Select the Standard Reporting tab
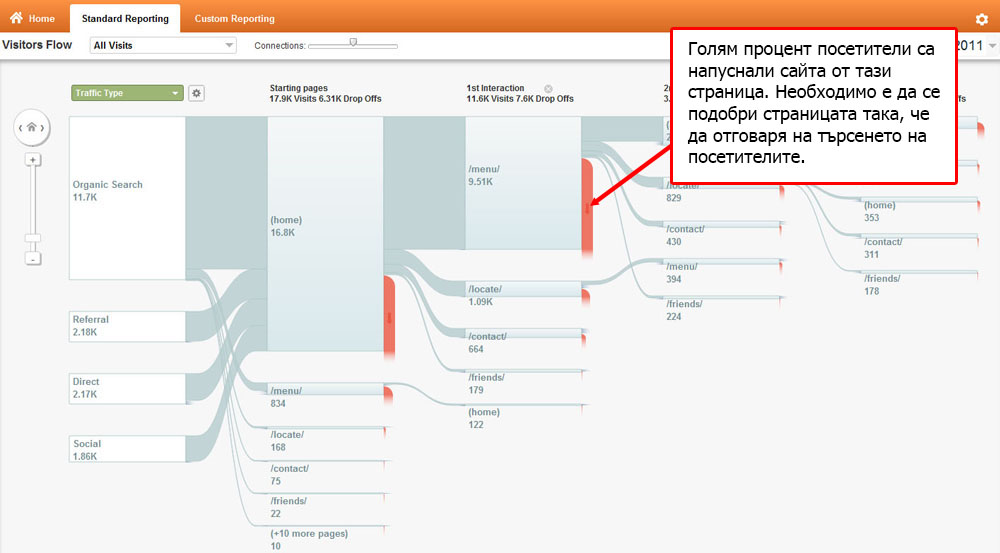 (x=125, y=18)
